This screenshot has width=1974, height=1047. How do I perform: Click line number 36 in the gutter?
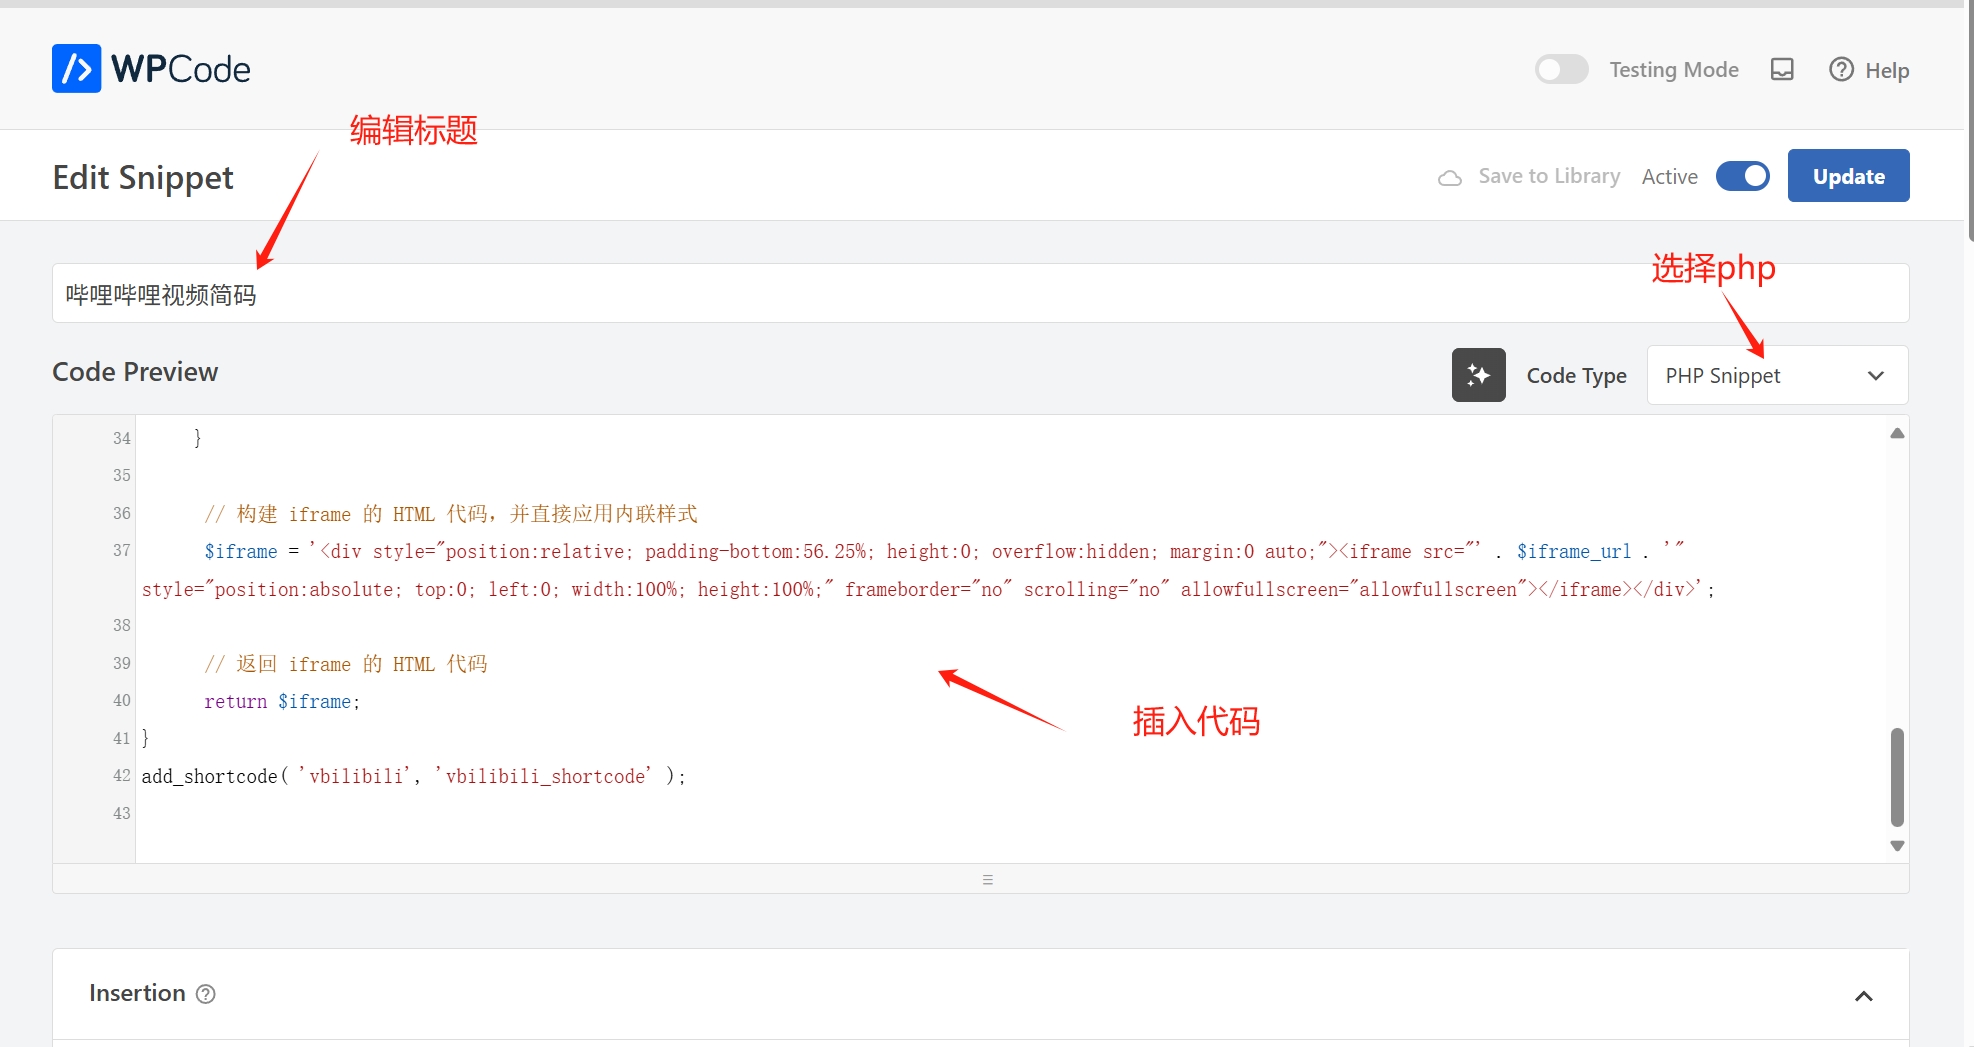pos(122,513)
